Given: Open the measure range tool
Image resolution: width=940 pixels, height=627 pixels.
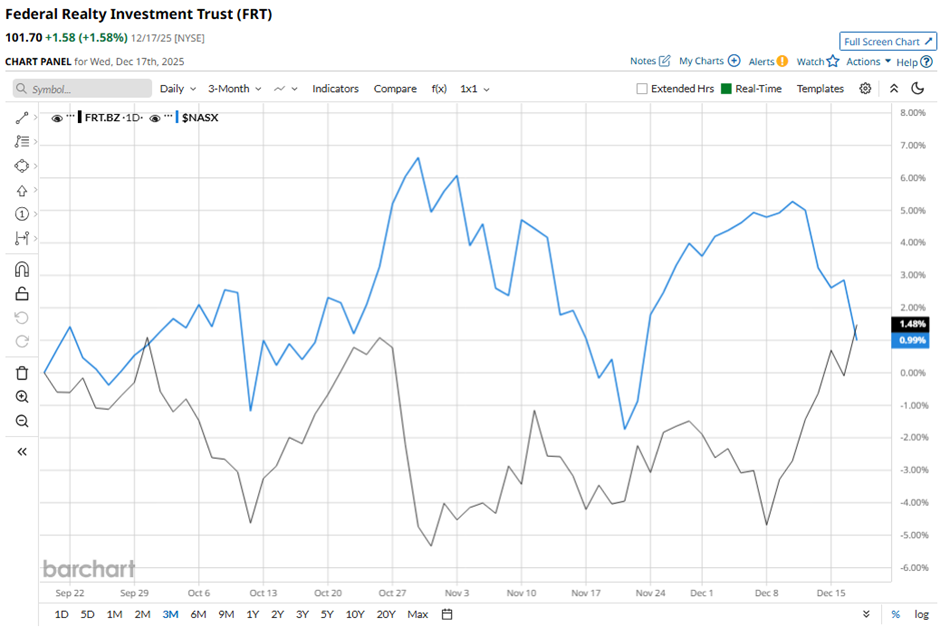Looking at the screenshot, I should click(x=22, y=238).
